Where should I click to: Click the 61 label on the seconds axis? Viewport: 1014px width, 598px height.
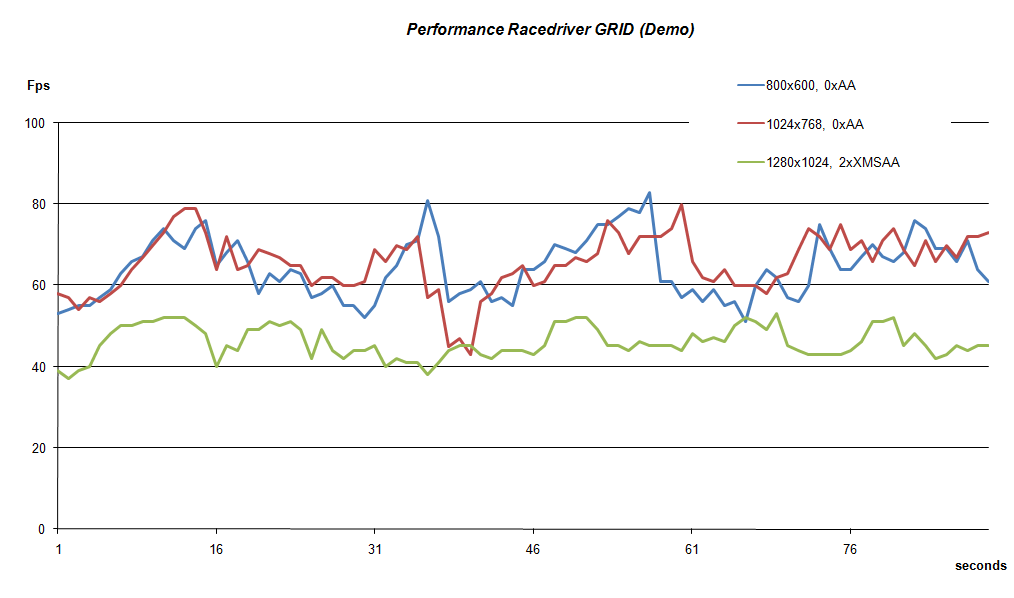tap(691, 550)
